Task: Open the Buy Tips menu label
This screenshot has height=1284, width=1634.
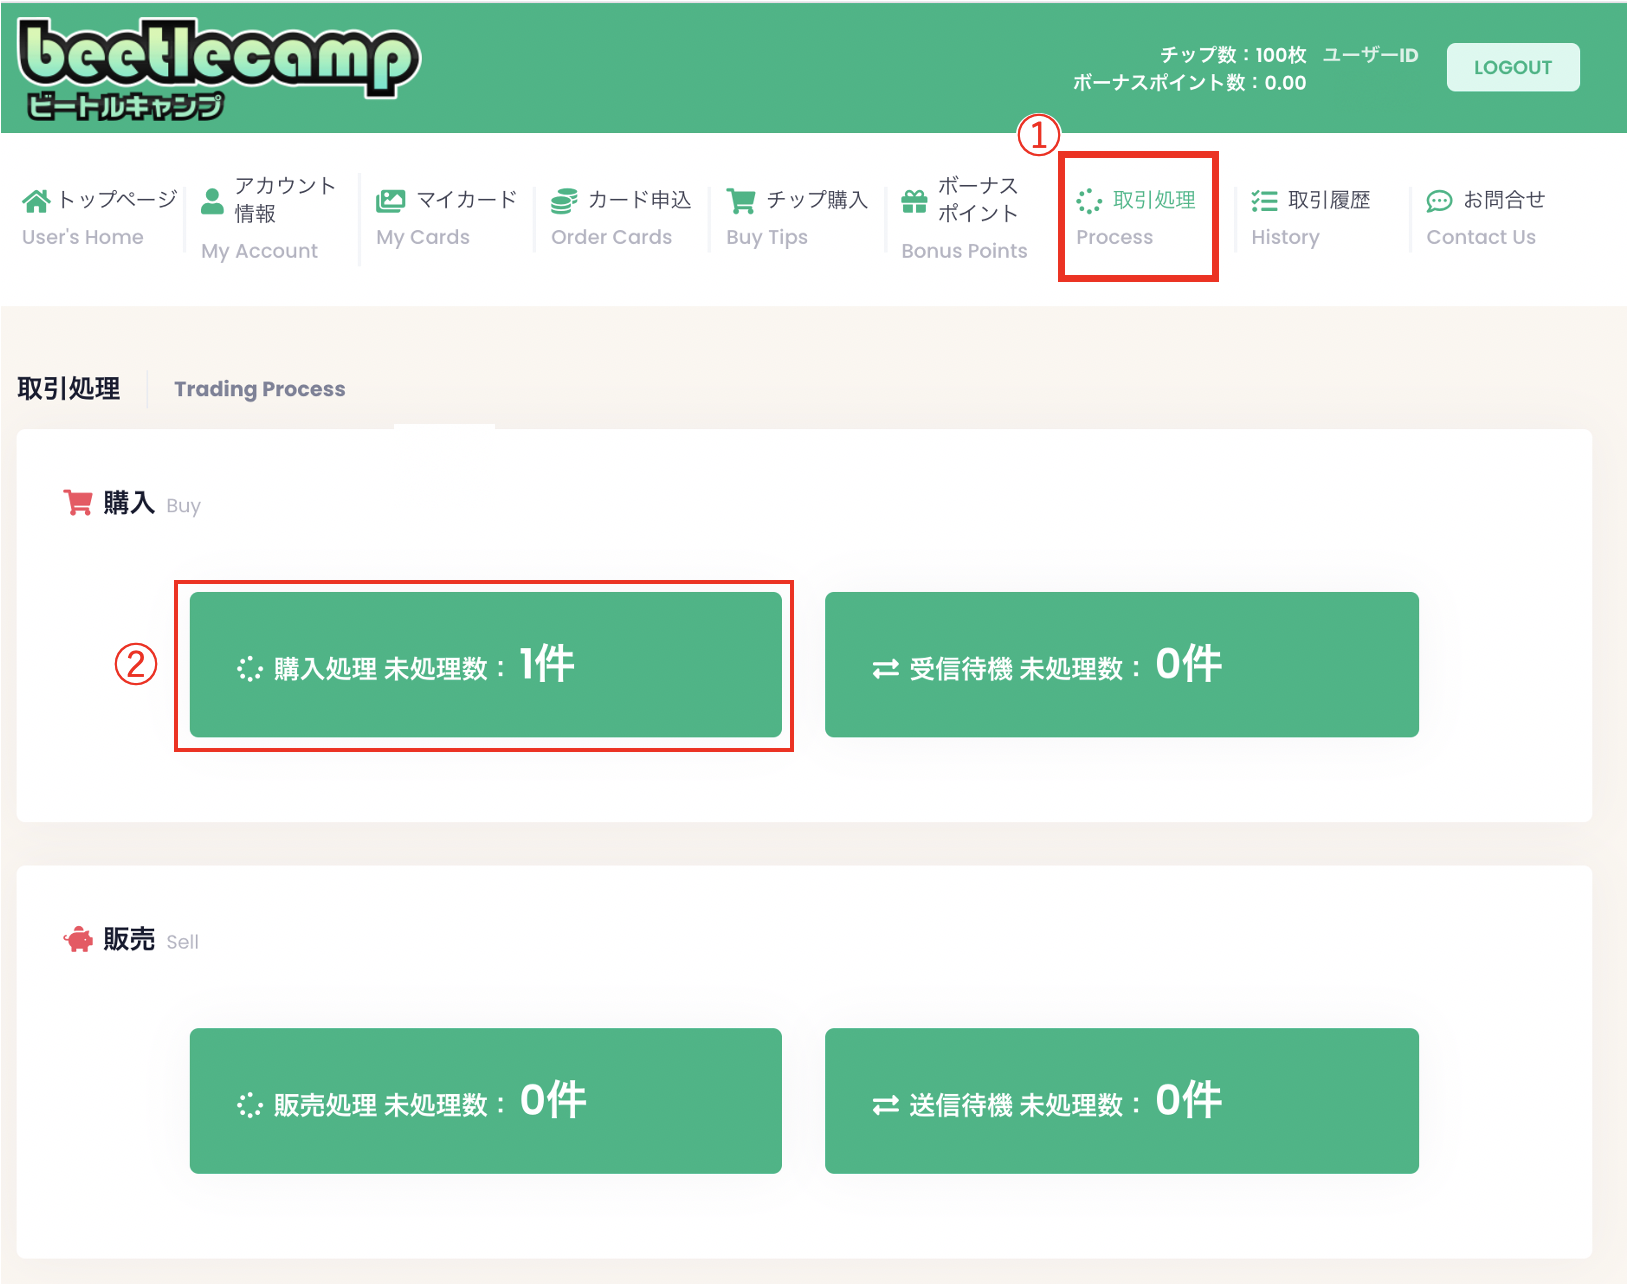Action: tap(766, 237)
